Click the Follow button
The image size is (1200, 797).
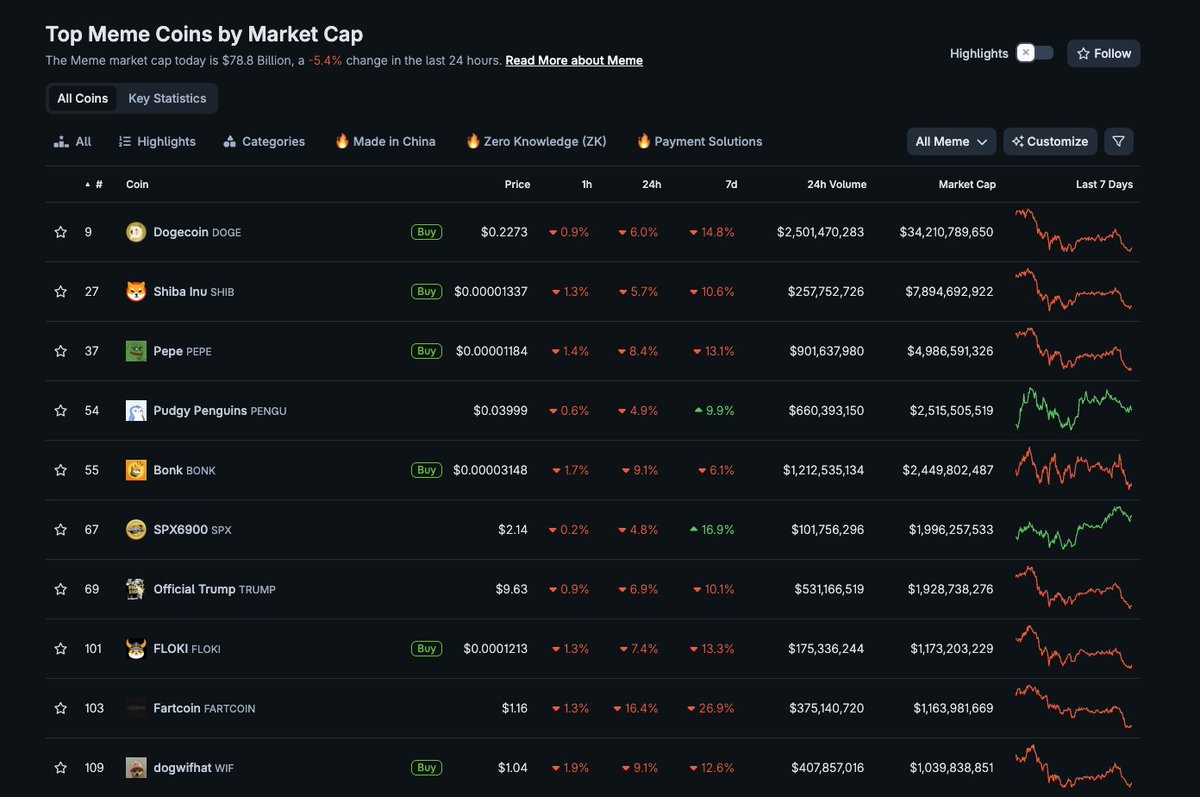[x=1104, y=53]
